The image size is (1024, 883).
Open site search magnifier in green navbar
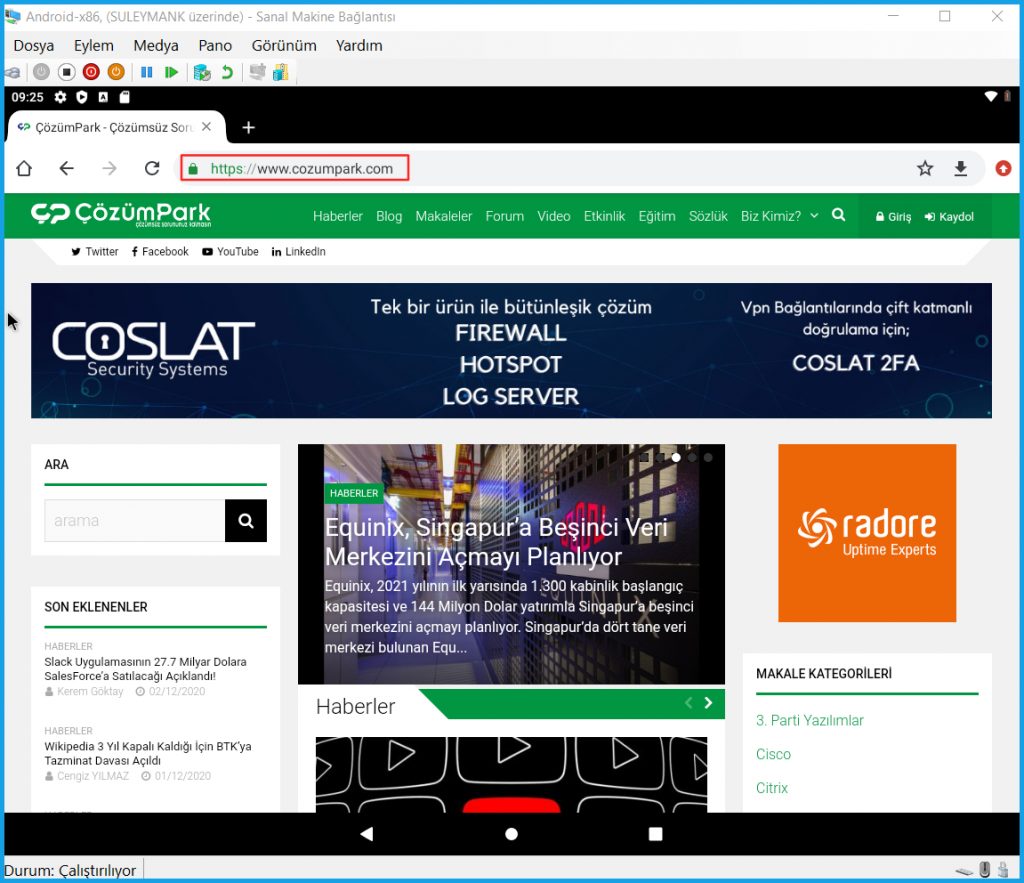point(839,215)
